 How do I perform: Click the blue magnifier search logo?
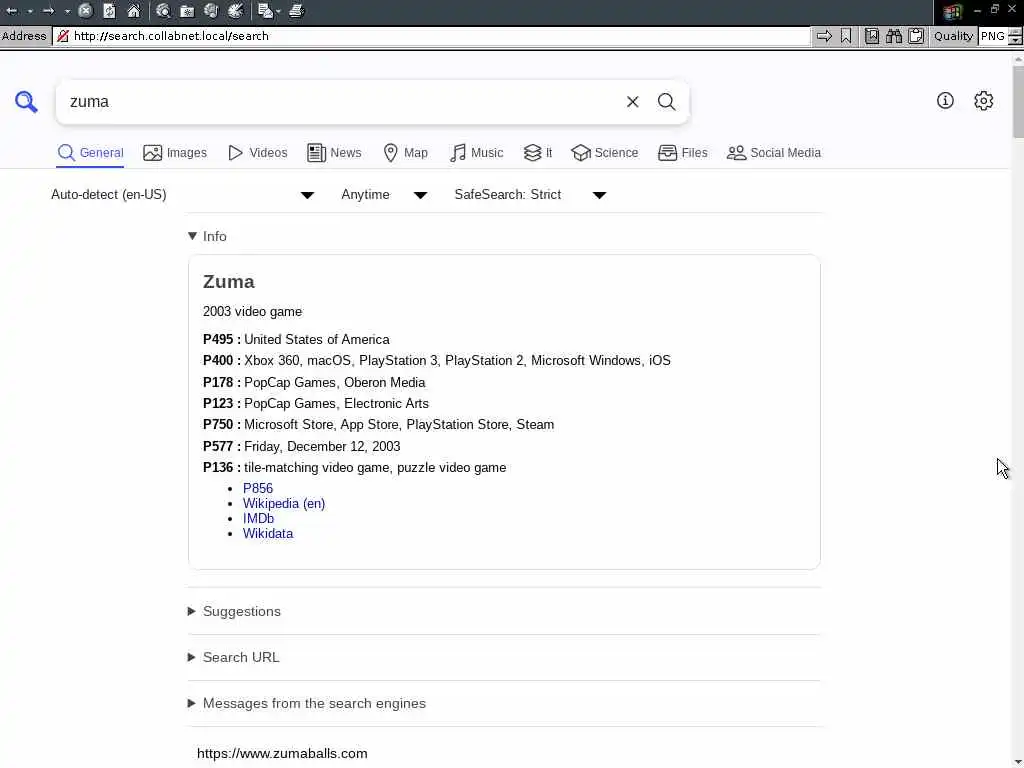pos(26,101)
